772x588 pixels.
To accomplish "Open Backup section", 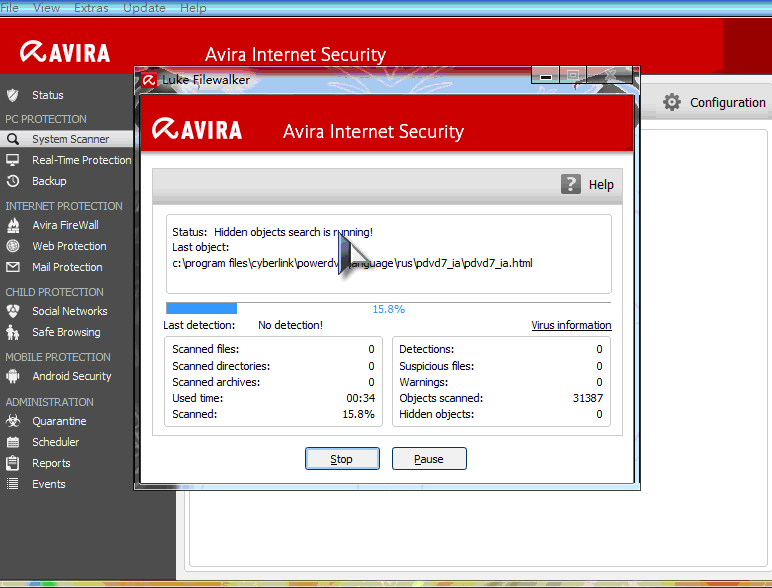I will tap(49, 181).
